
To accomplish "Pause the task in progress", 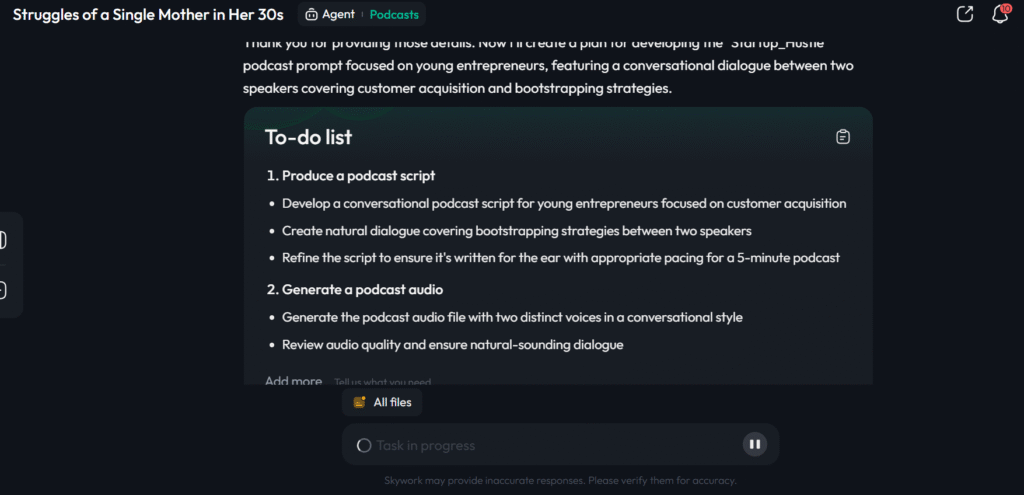I will click(755, 445).
